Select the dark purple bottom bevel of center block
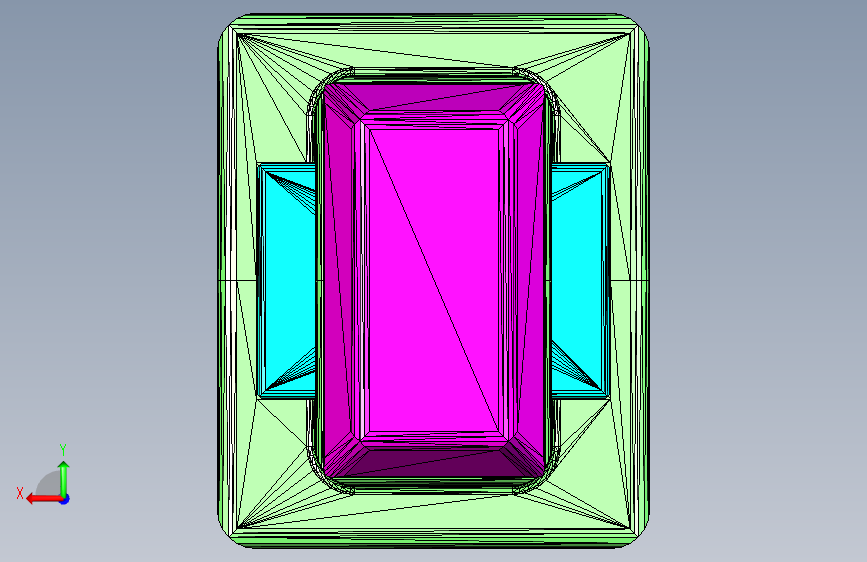The width and height of the screenshot is (867, 562). [x=434, y=464]
